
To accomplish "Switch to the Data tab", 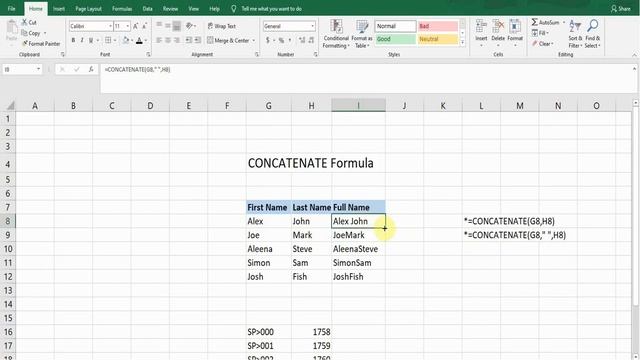I will pyautogui.click(x=148, y=9).
